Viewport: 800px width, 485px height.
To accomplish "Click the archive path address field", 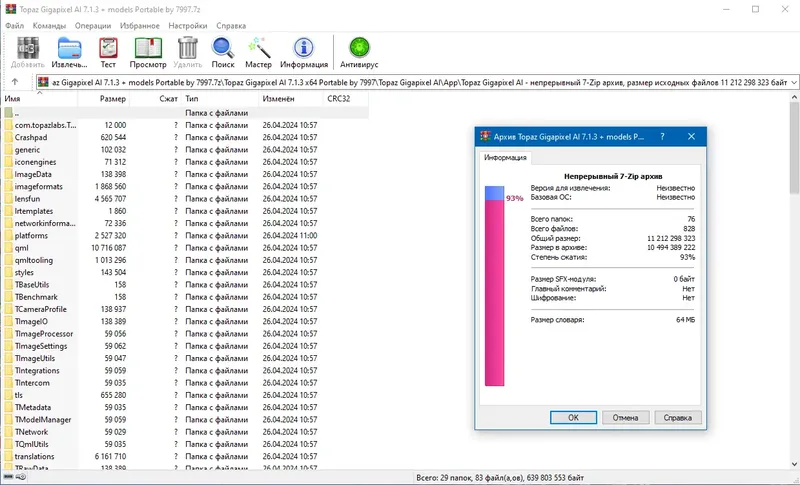I will 417,82.
